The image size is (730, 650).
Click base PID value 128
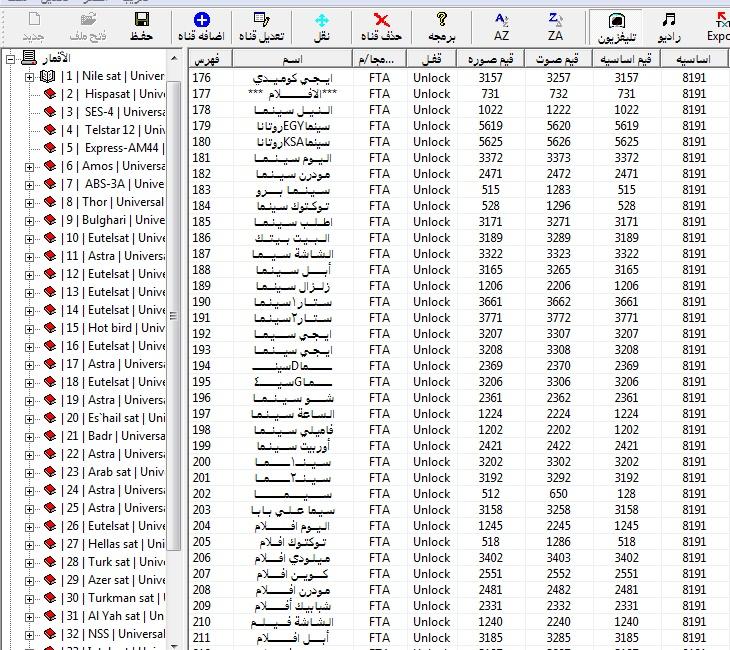click(x=626, y=494)
